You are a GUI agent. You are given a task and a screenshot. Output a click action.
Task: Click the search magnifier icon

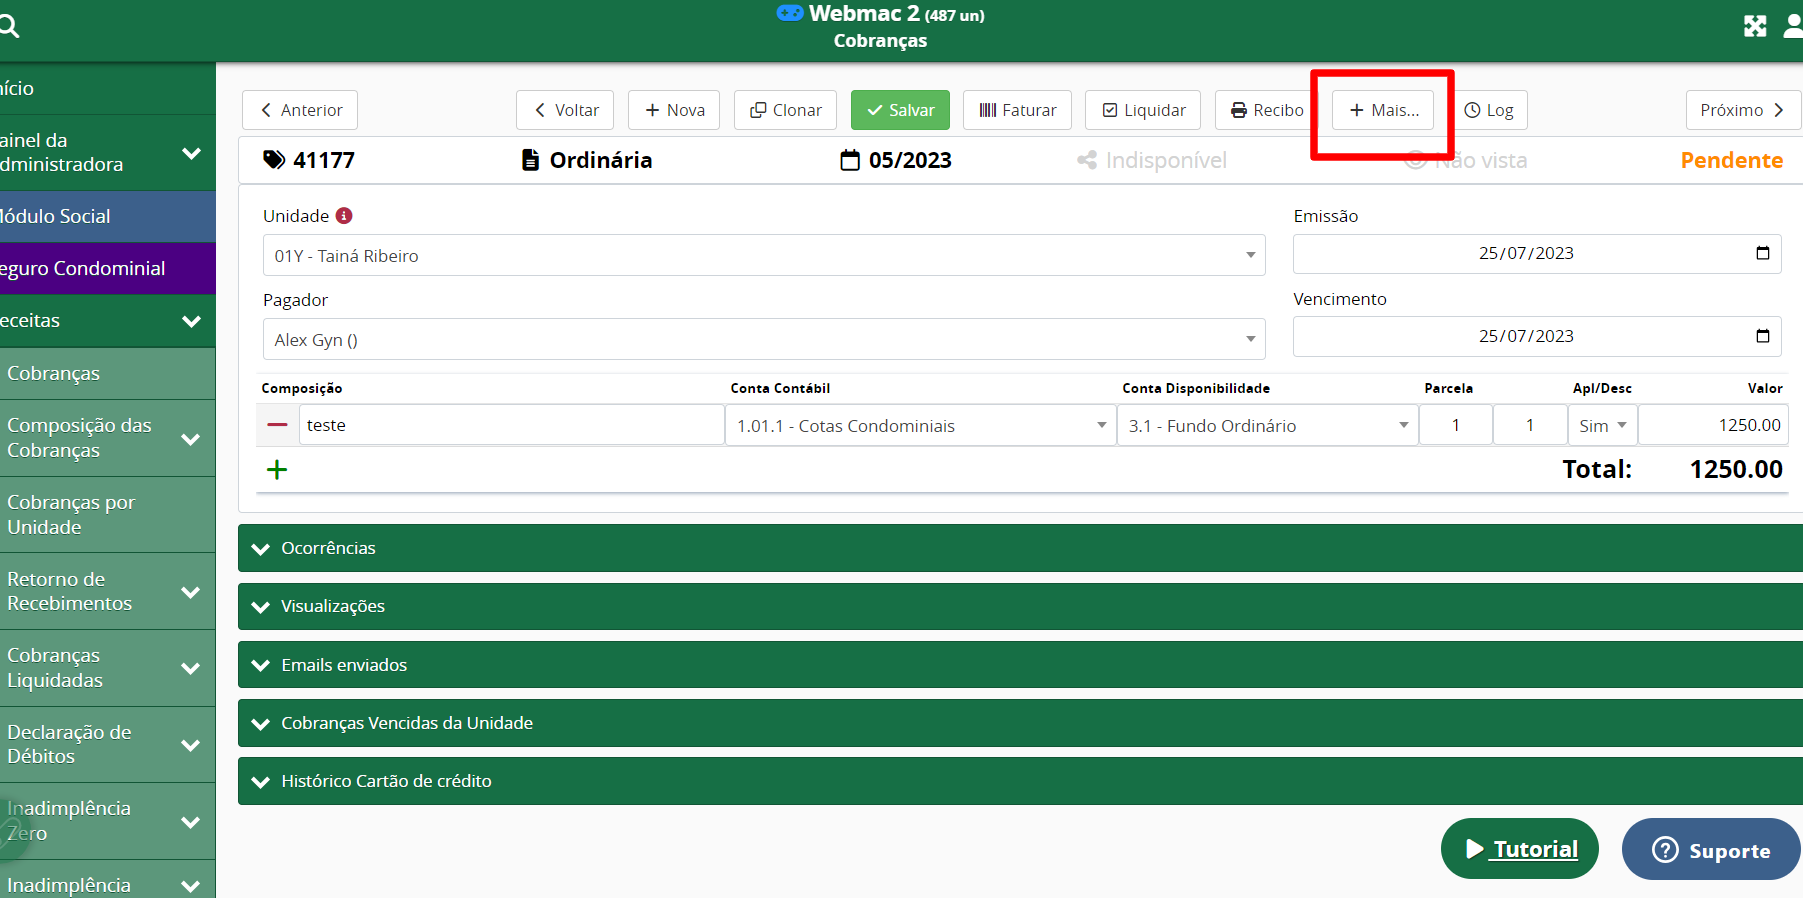pyautogui.click(x=10, y=27)
